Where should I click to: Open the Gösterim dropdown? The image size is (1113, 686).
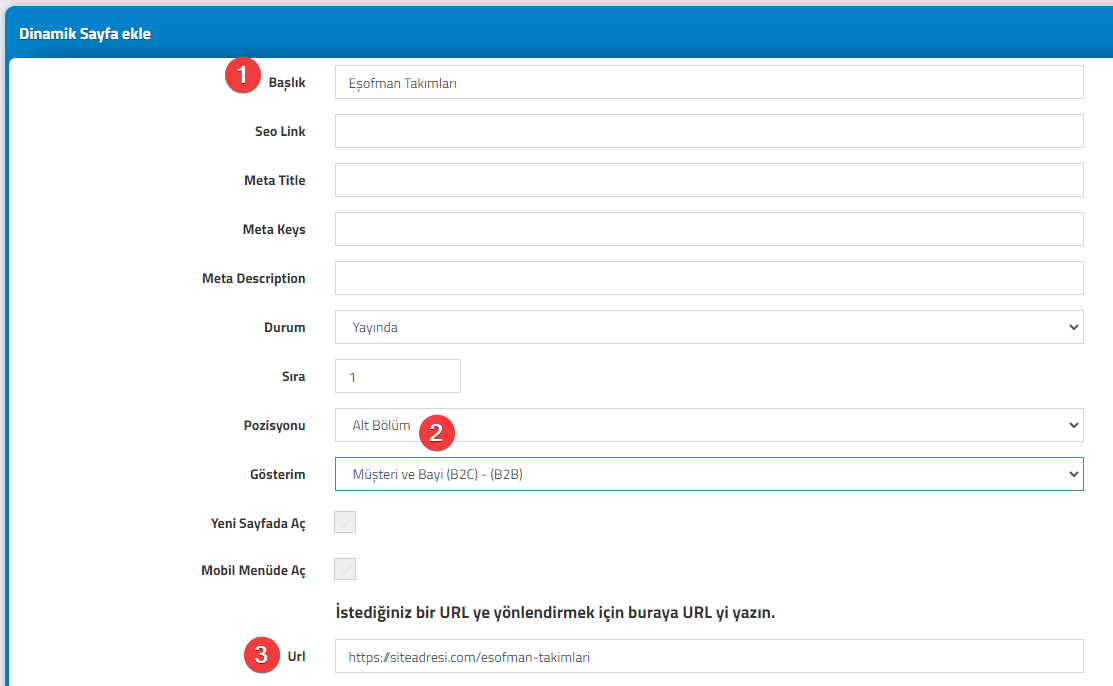tap(709, 474)
